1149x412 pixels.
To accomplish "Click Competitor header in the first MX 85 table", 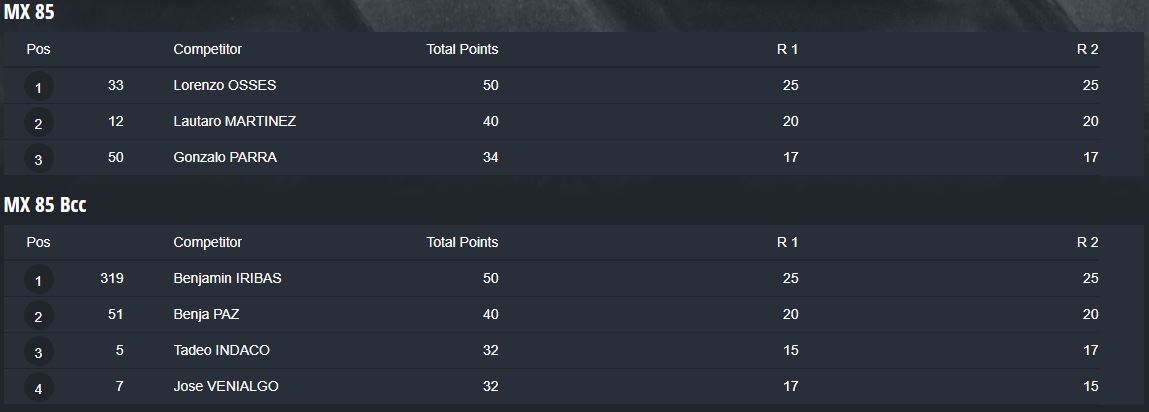I will (x=207, y=49).
